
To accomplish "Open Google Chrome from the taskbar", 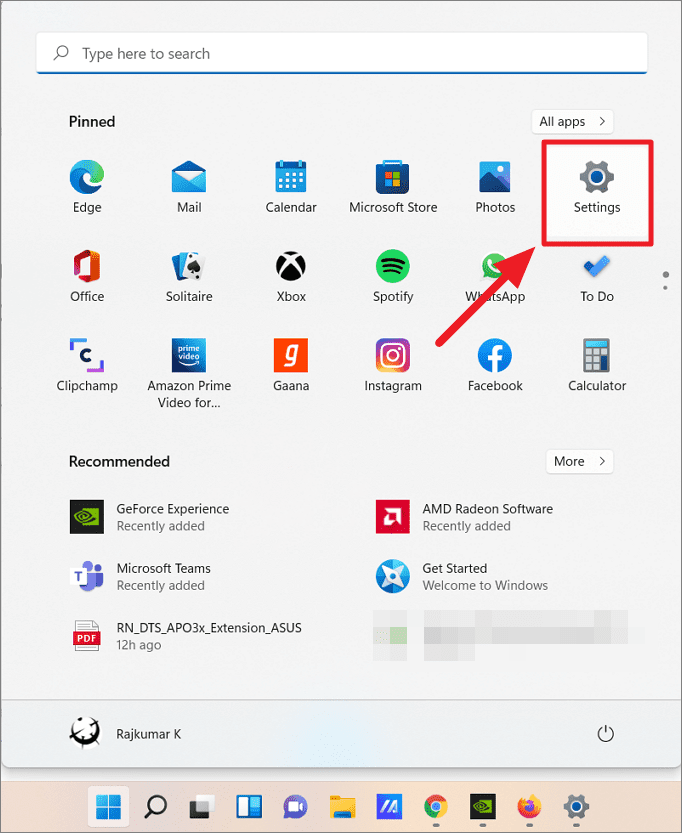I will tap(436, 807).
